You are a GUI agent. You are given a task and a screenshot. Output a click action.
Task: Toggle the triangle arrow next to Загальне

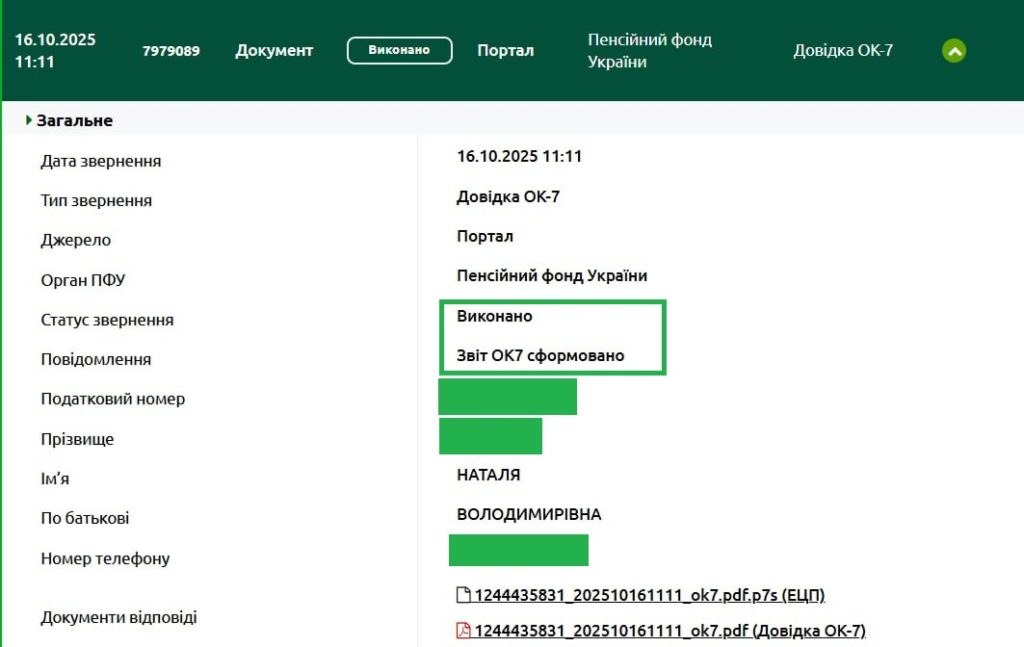tap(29, 120)
